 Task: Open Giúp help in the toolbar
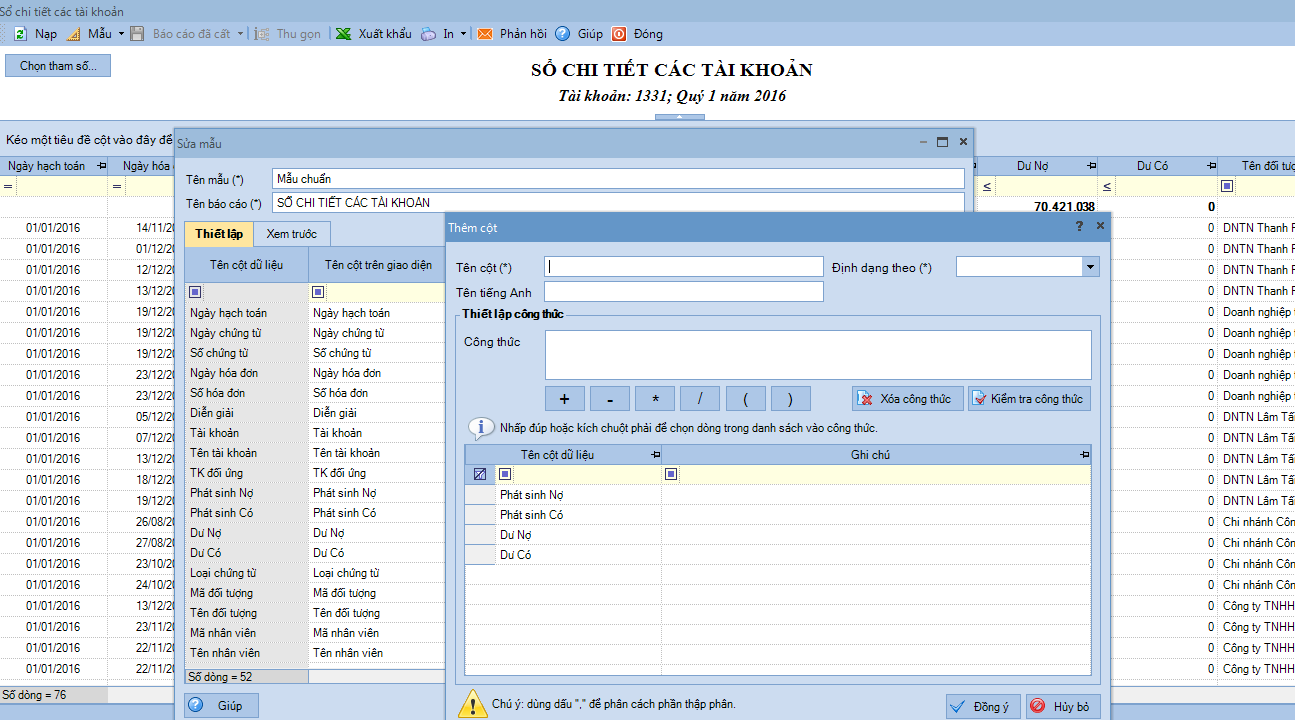[579, 34]
